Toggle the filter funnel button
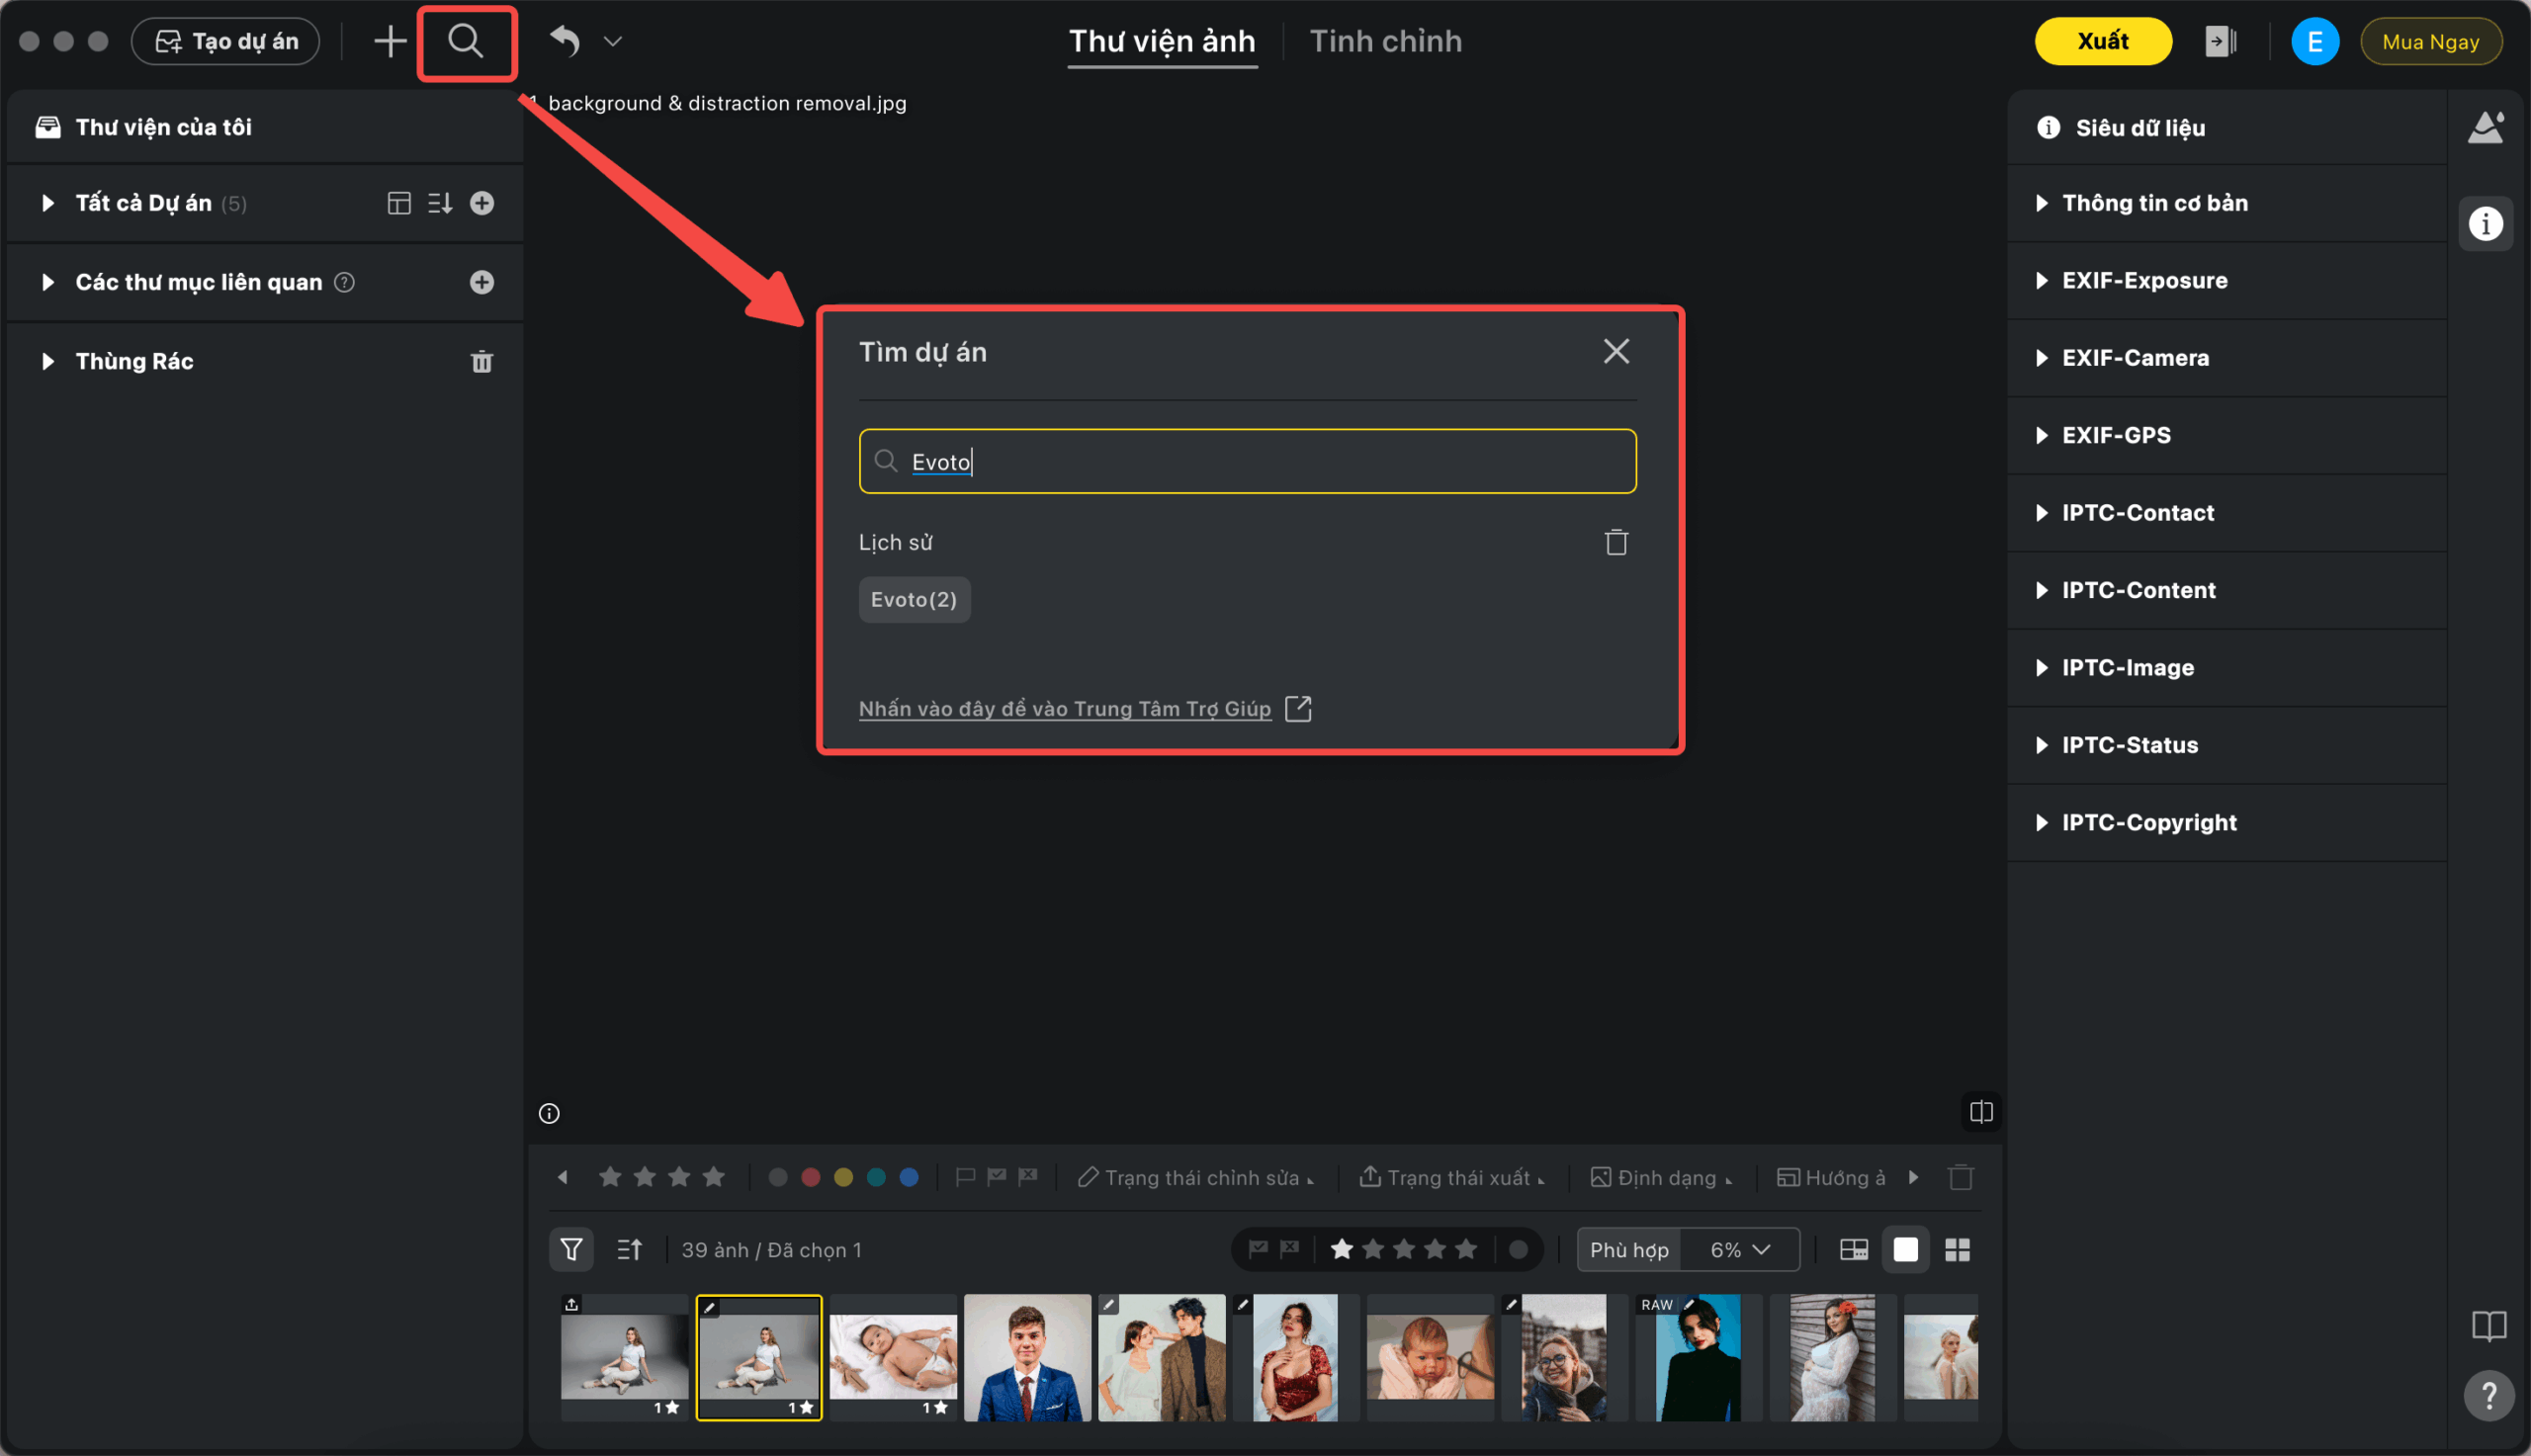The height and width of the screenshot is (1456, 2531). [571, 1249]
